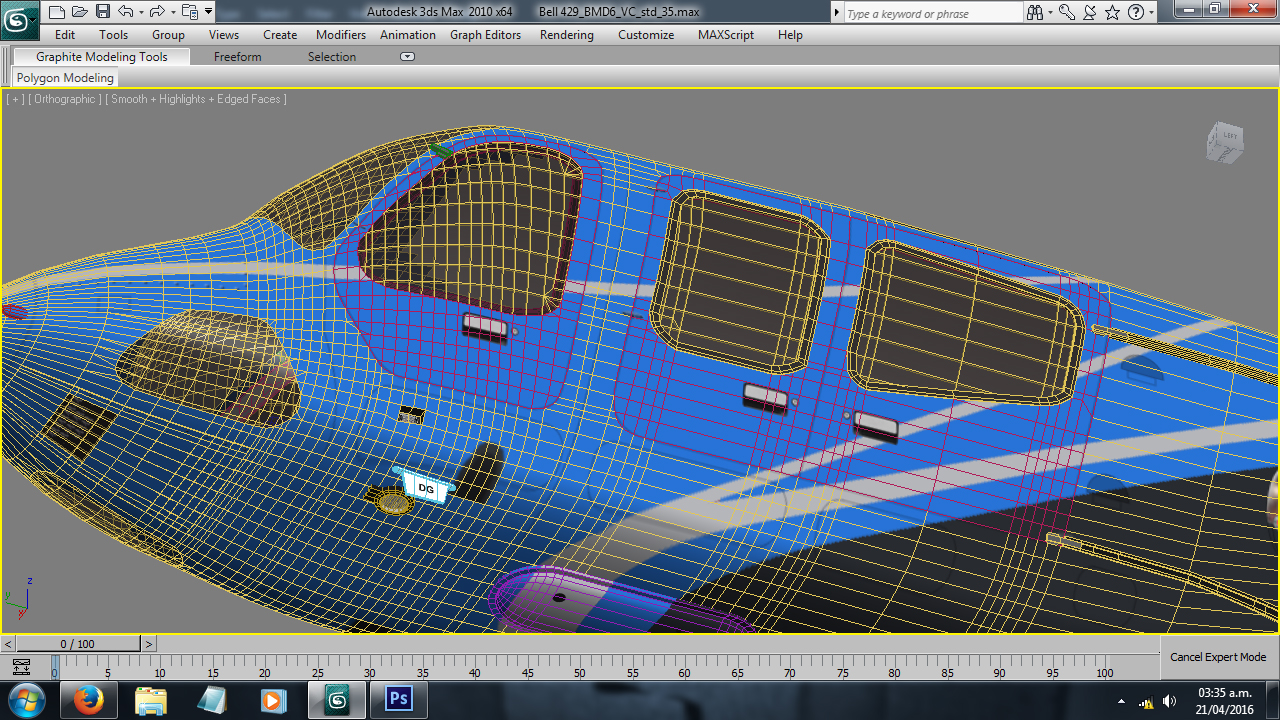This screenshot has width=1280, height=720.
Task: Open the Rendering menu
Action: (x=567, y=35)
